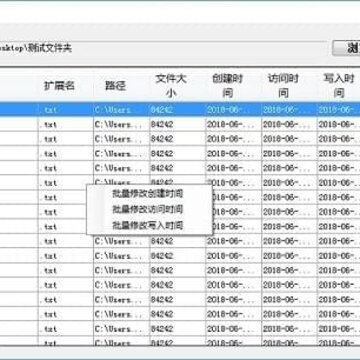Viewport: 360px width, 360px height.
Task: Select the highlighted row's 访问时间 date cell
Action: [x=289, y=110]
